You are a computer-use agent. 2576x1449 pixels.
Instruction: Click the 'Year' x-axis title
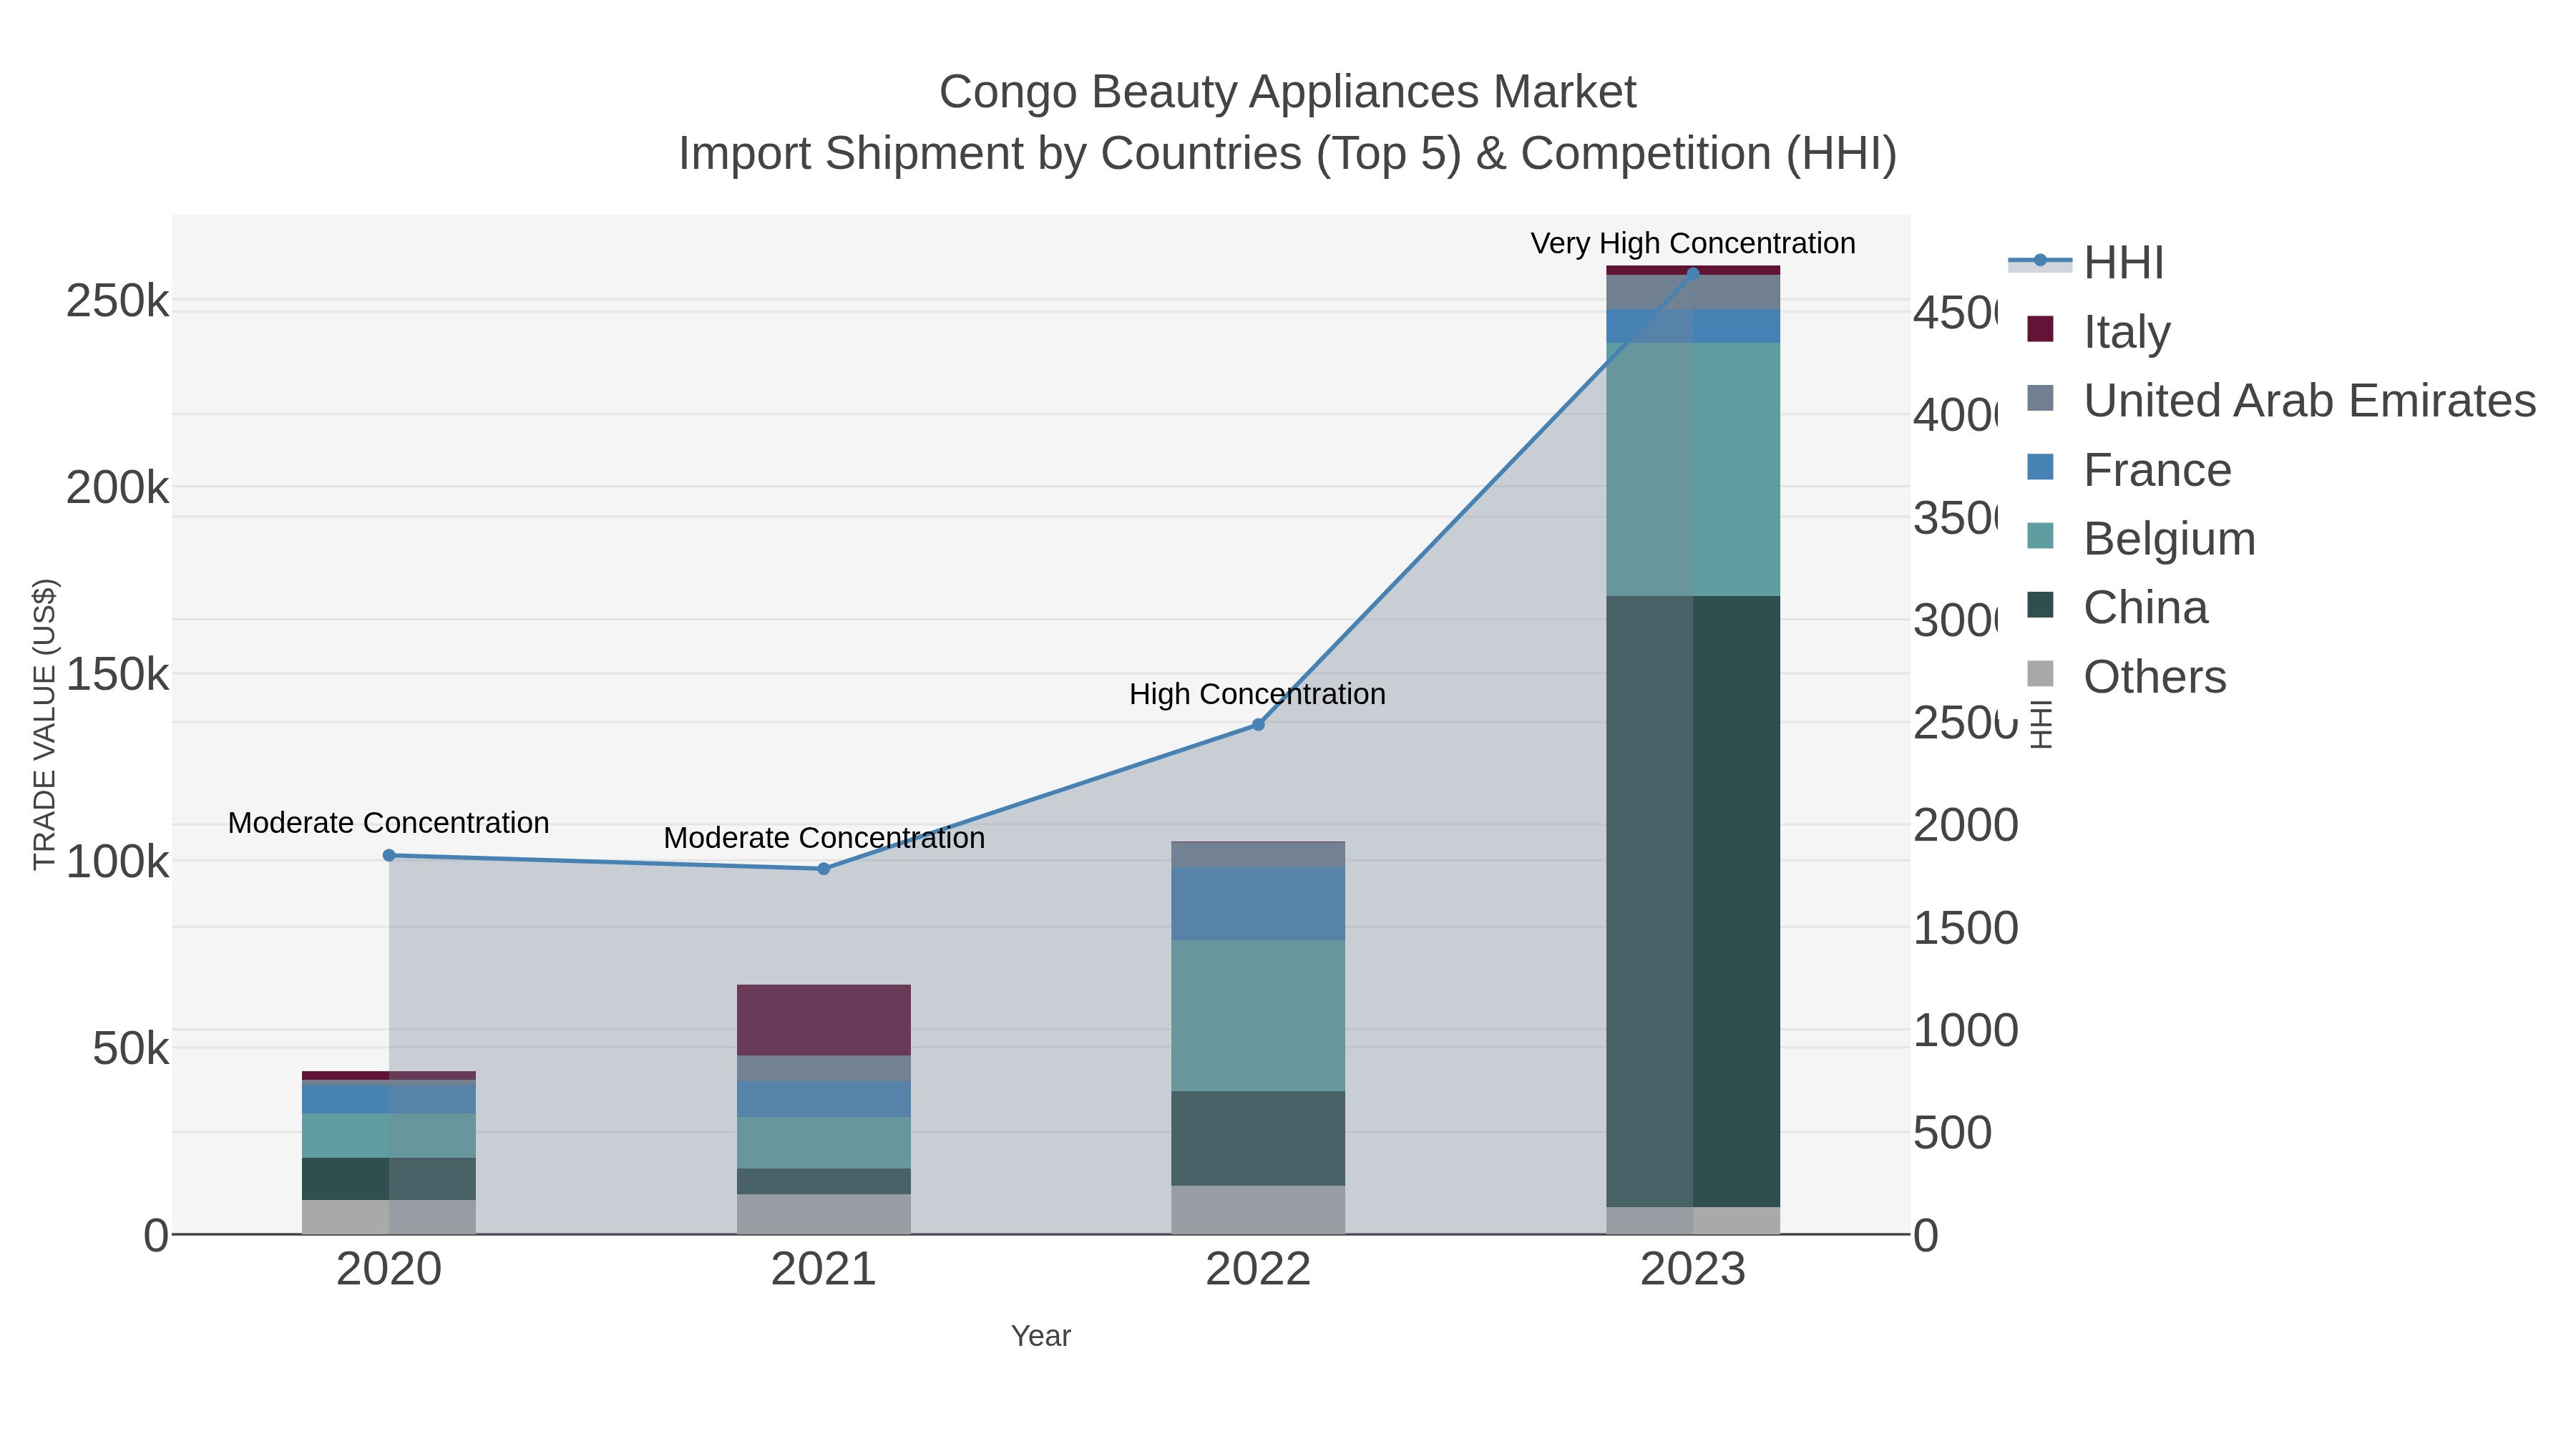1041,1336
